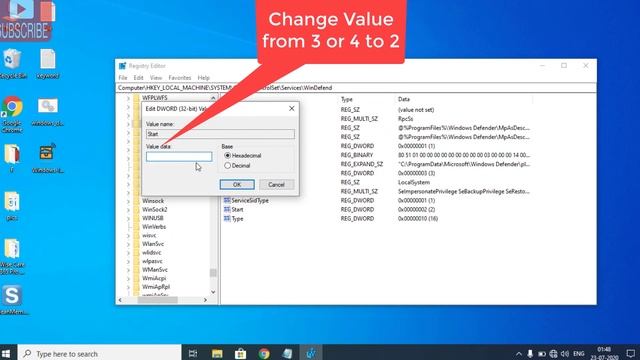The height and width of the screenshot is (360, 640).
Task: Click the registry path address bar
Action: tap(356, 88)
